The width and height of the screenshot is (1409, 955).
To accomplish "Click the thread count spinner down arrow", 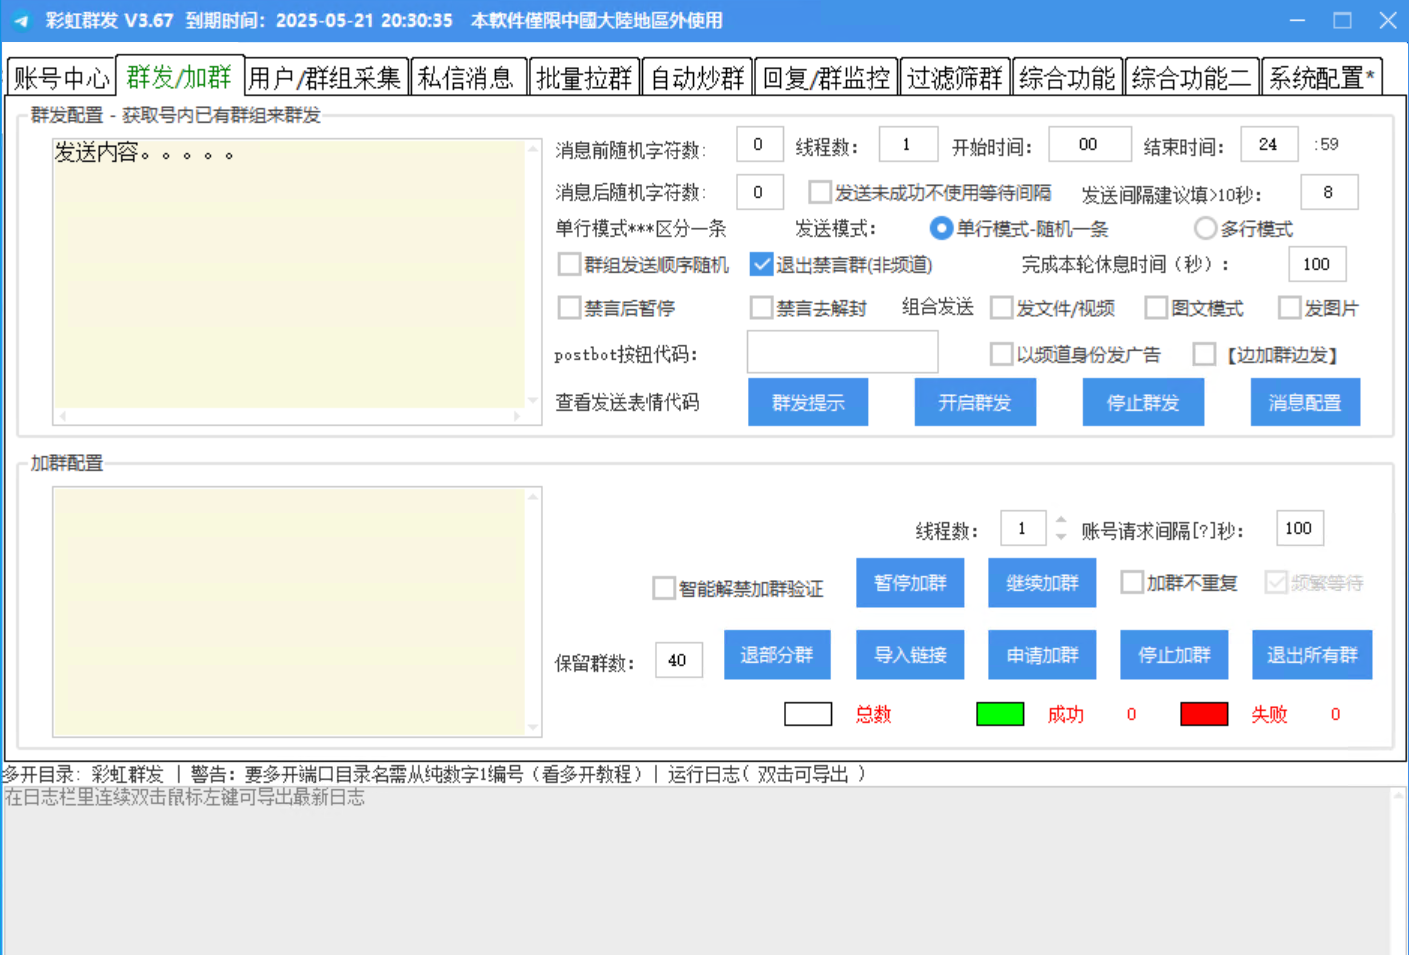I will tap(1061, 537).
